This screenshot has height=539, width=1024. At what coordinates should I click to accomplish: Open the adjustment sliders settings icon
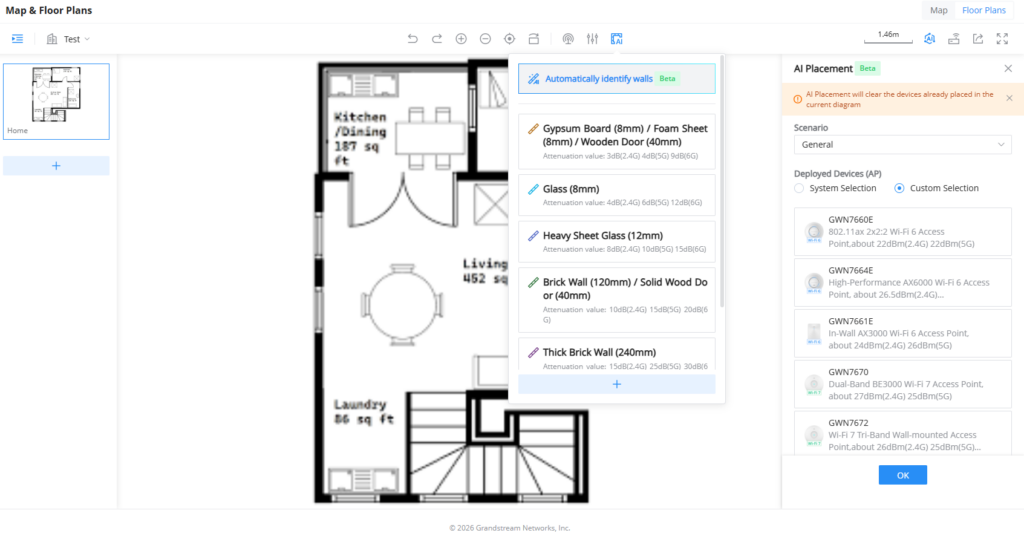point(592,39)
